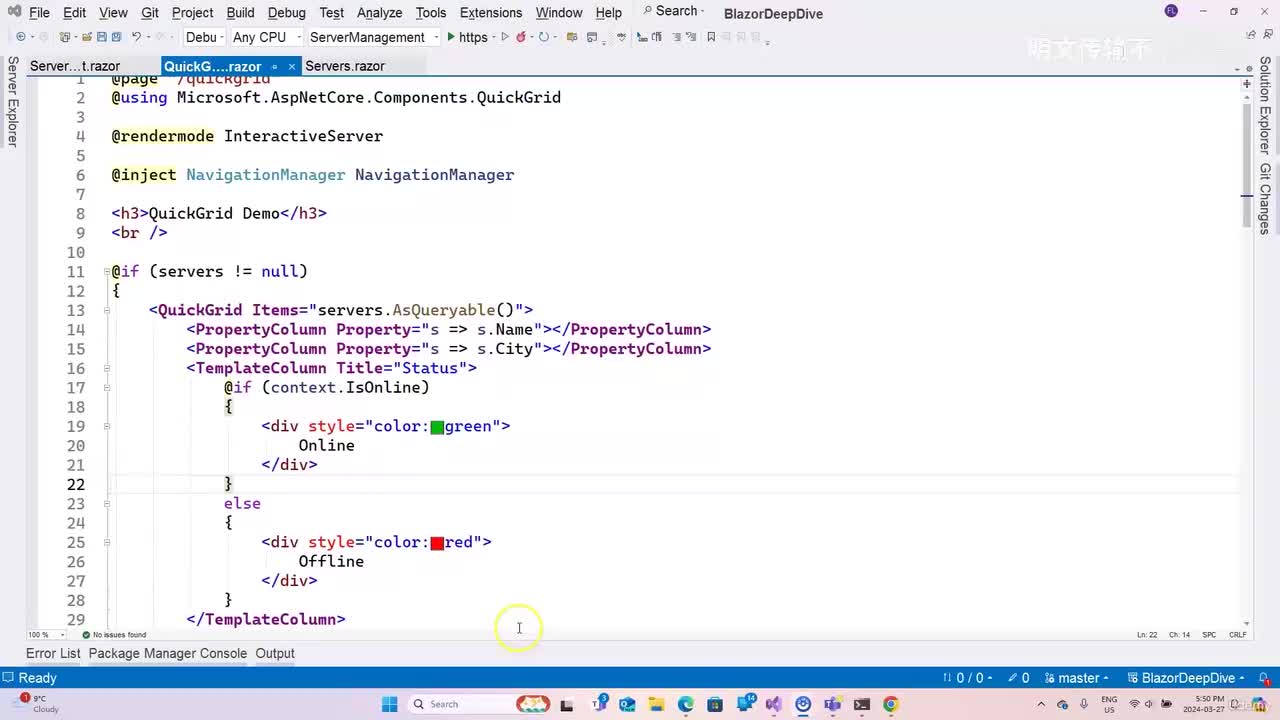Open the Windows Start menu
This screenshot has width=1280, height=720.
[x=390, y=704]
